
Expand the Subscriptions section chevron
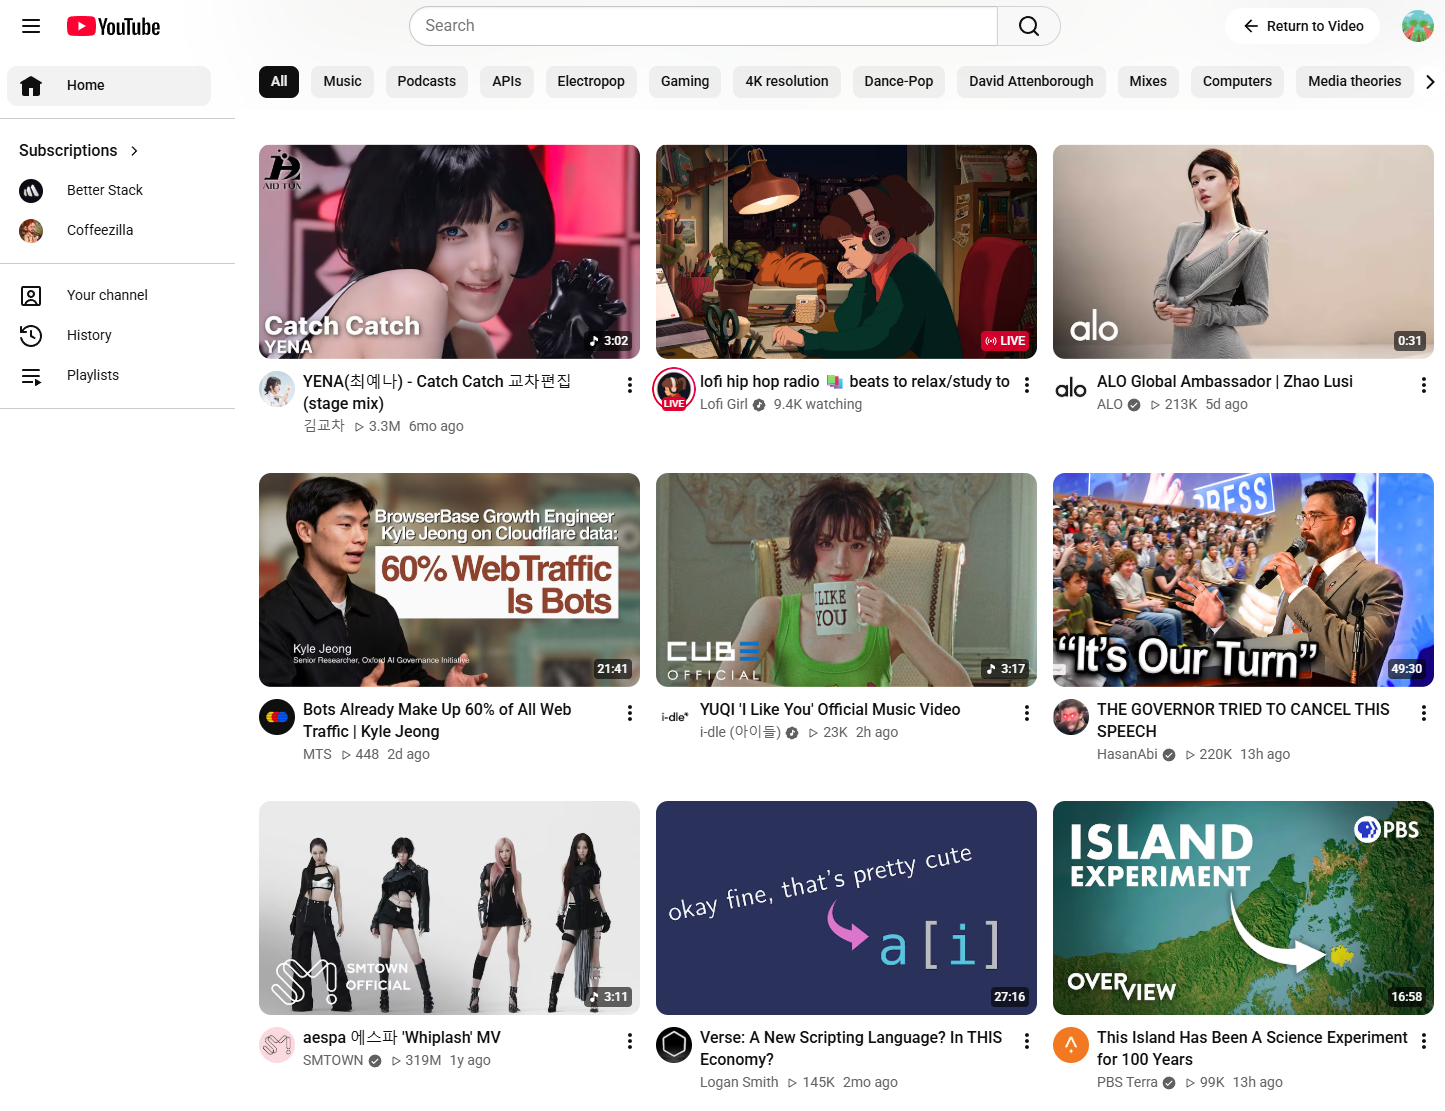(134, 151)
